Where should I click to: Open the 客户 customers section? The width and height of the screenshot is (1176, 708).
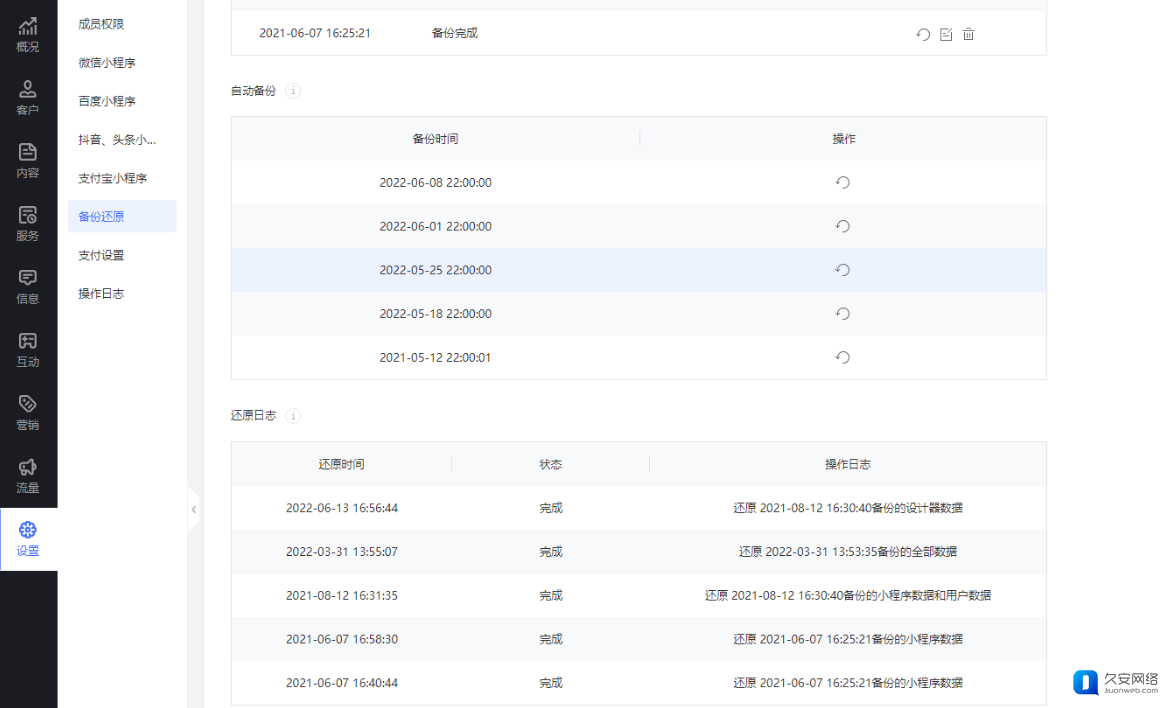[28, 98]
